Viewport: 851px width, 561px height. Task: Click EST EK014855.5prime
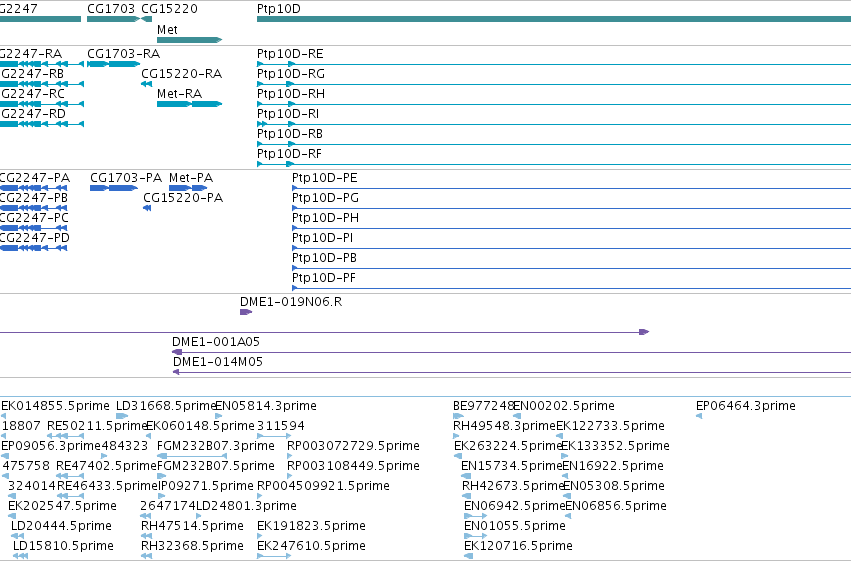click(55, 406)
